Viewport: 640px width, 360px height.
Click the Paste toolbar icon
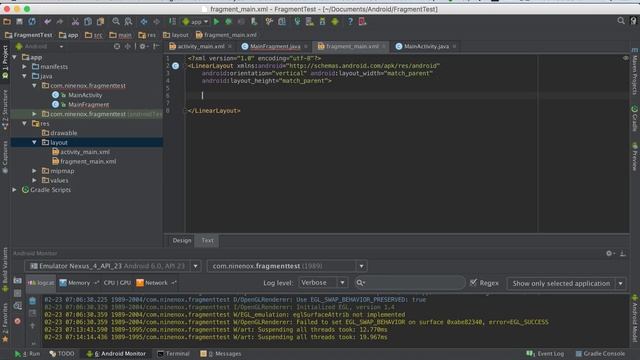point(100,21)
